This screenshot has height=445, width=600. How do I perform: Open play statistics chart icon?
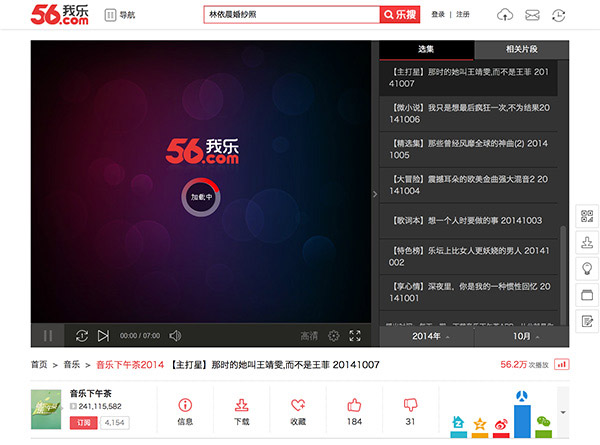pyautogui.click(x=561, y=365)
